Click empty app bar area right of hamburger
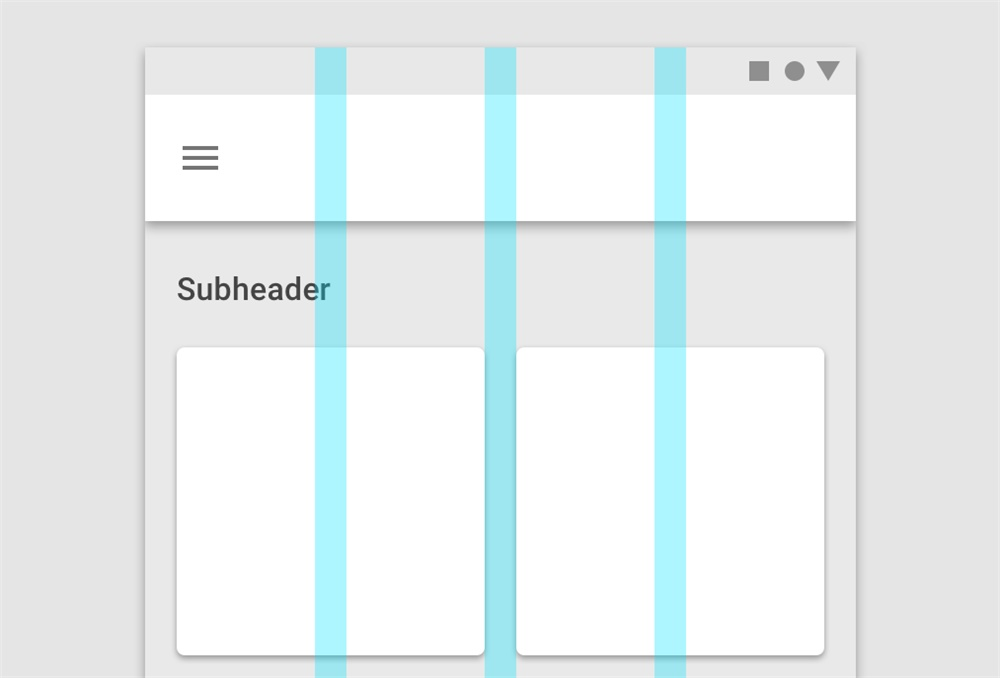This screenshot has width=1000, height=678. point(415,158)
